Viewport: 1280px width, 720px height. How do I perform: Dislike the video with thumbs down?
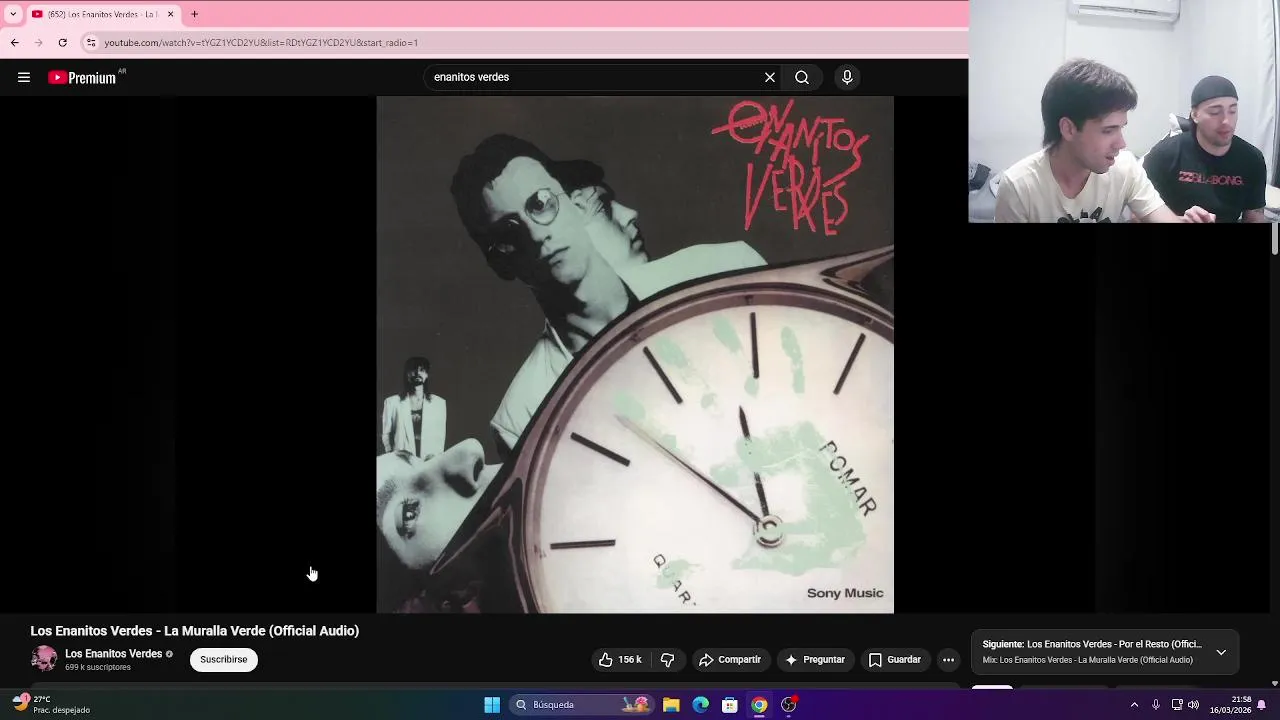667,660
